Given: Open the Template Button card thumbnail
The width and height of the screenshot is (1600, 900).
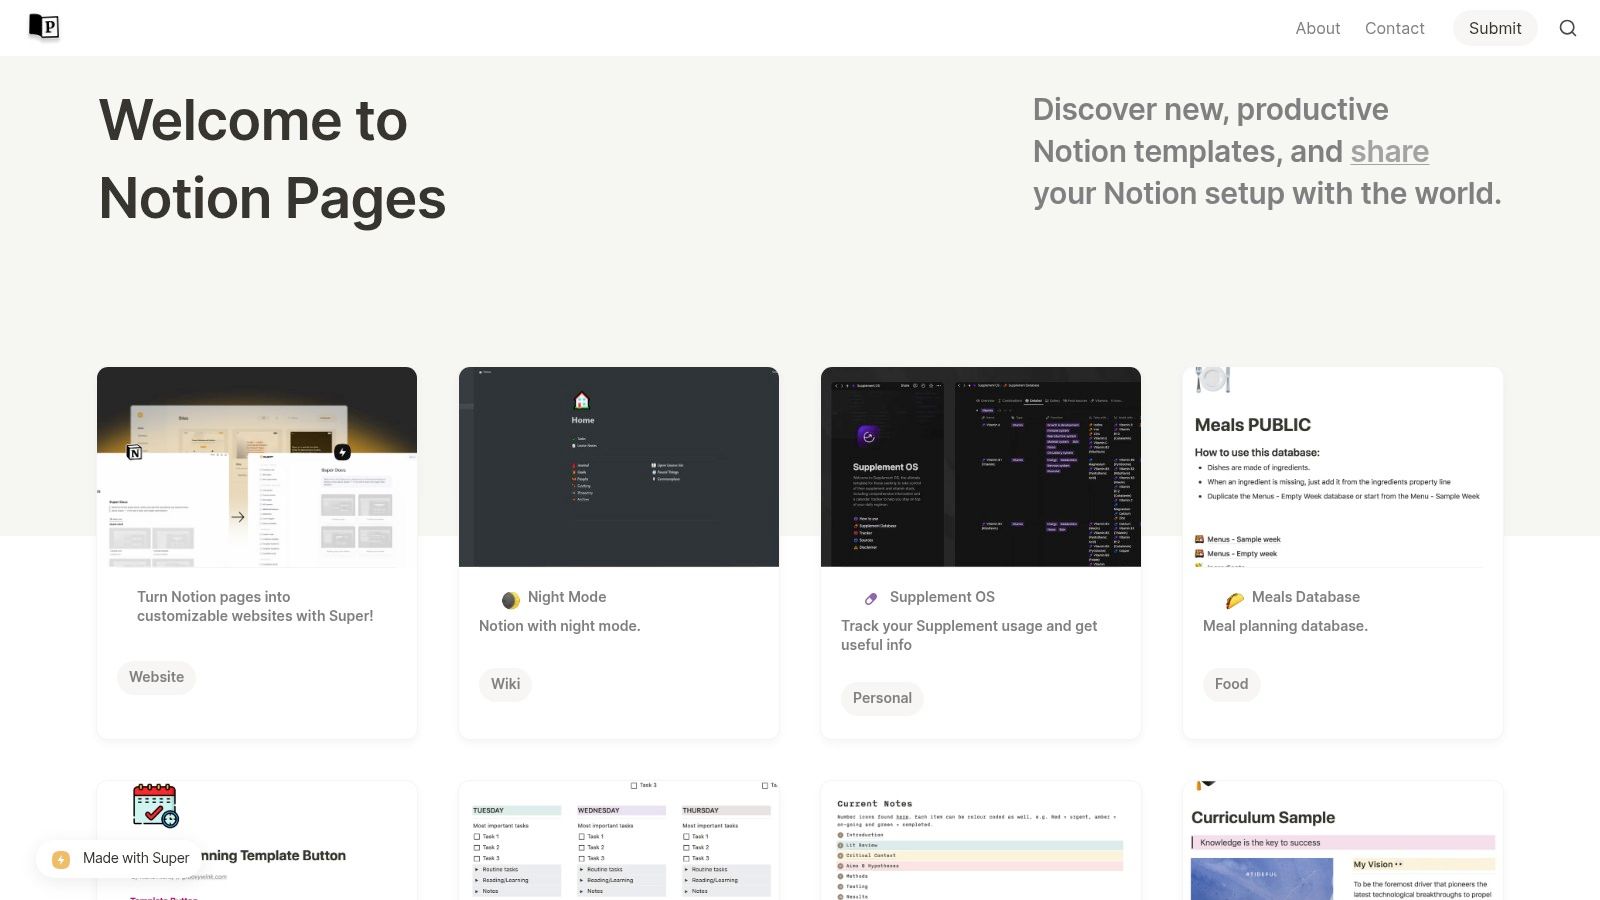Looking at the screenshot, I should coord(257,840).
